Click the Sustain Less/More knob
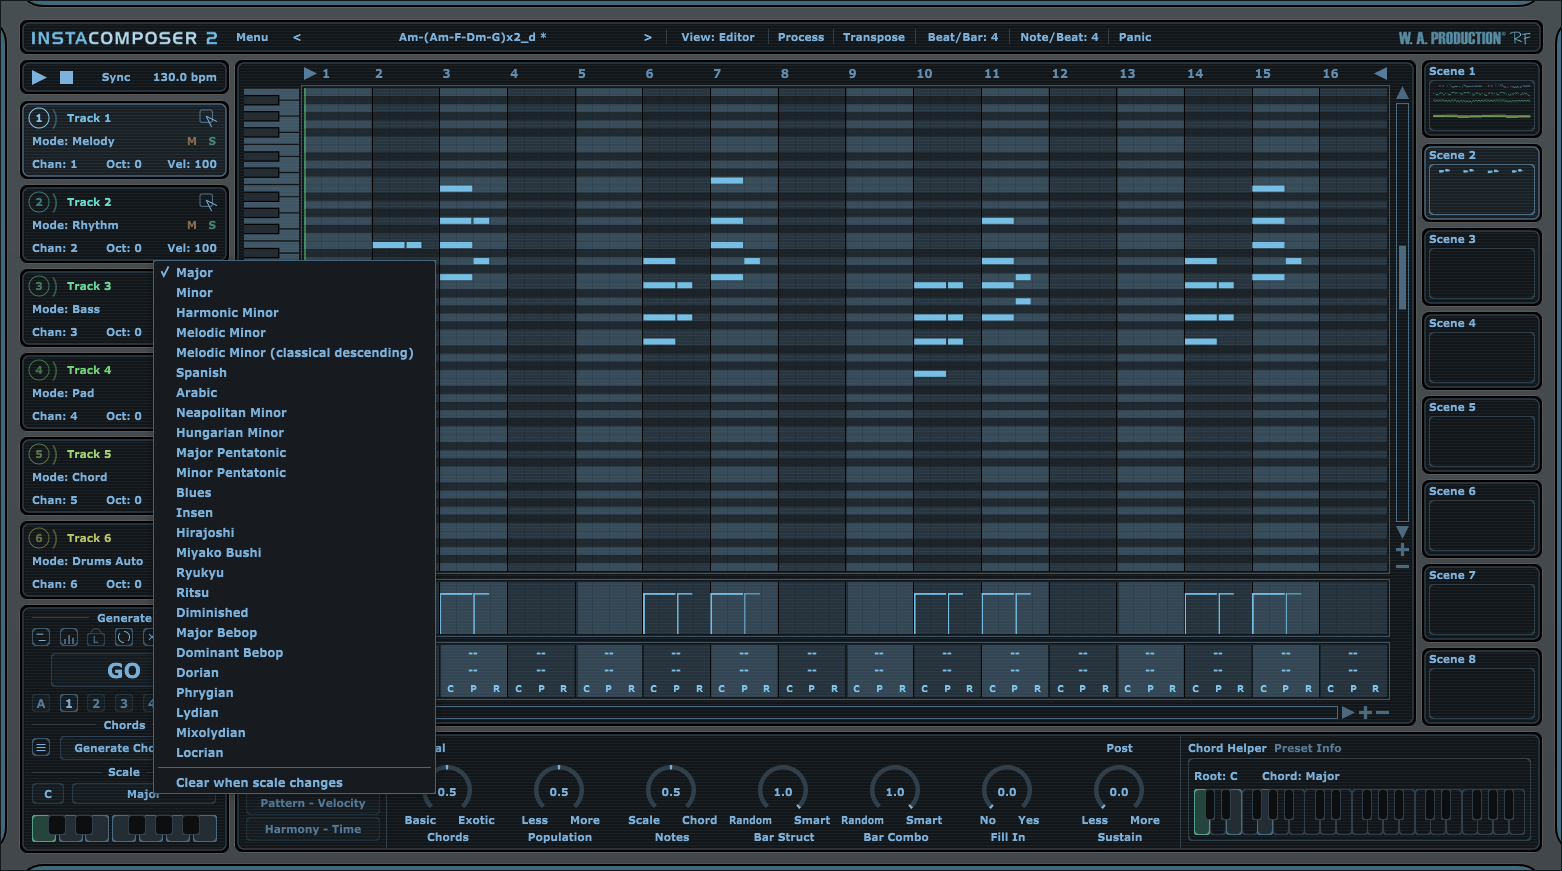Image resolution: width=1562 pixels, height=871 pixels. [x=1119, y=791]
